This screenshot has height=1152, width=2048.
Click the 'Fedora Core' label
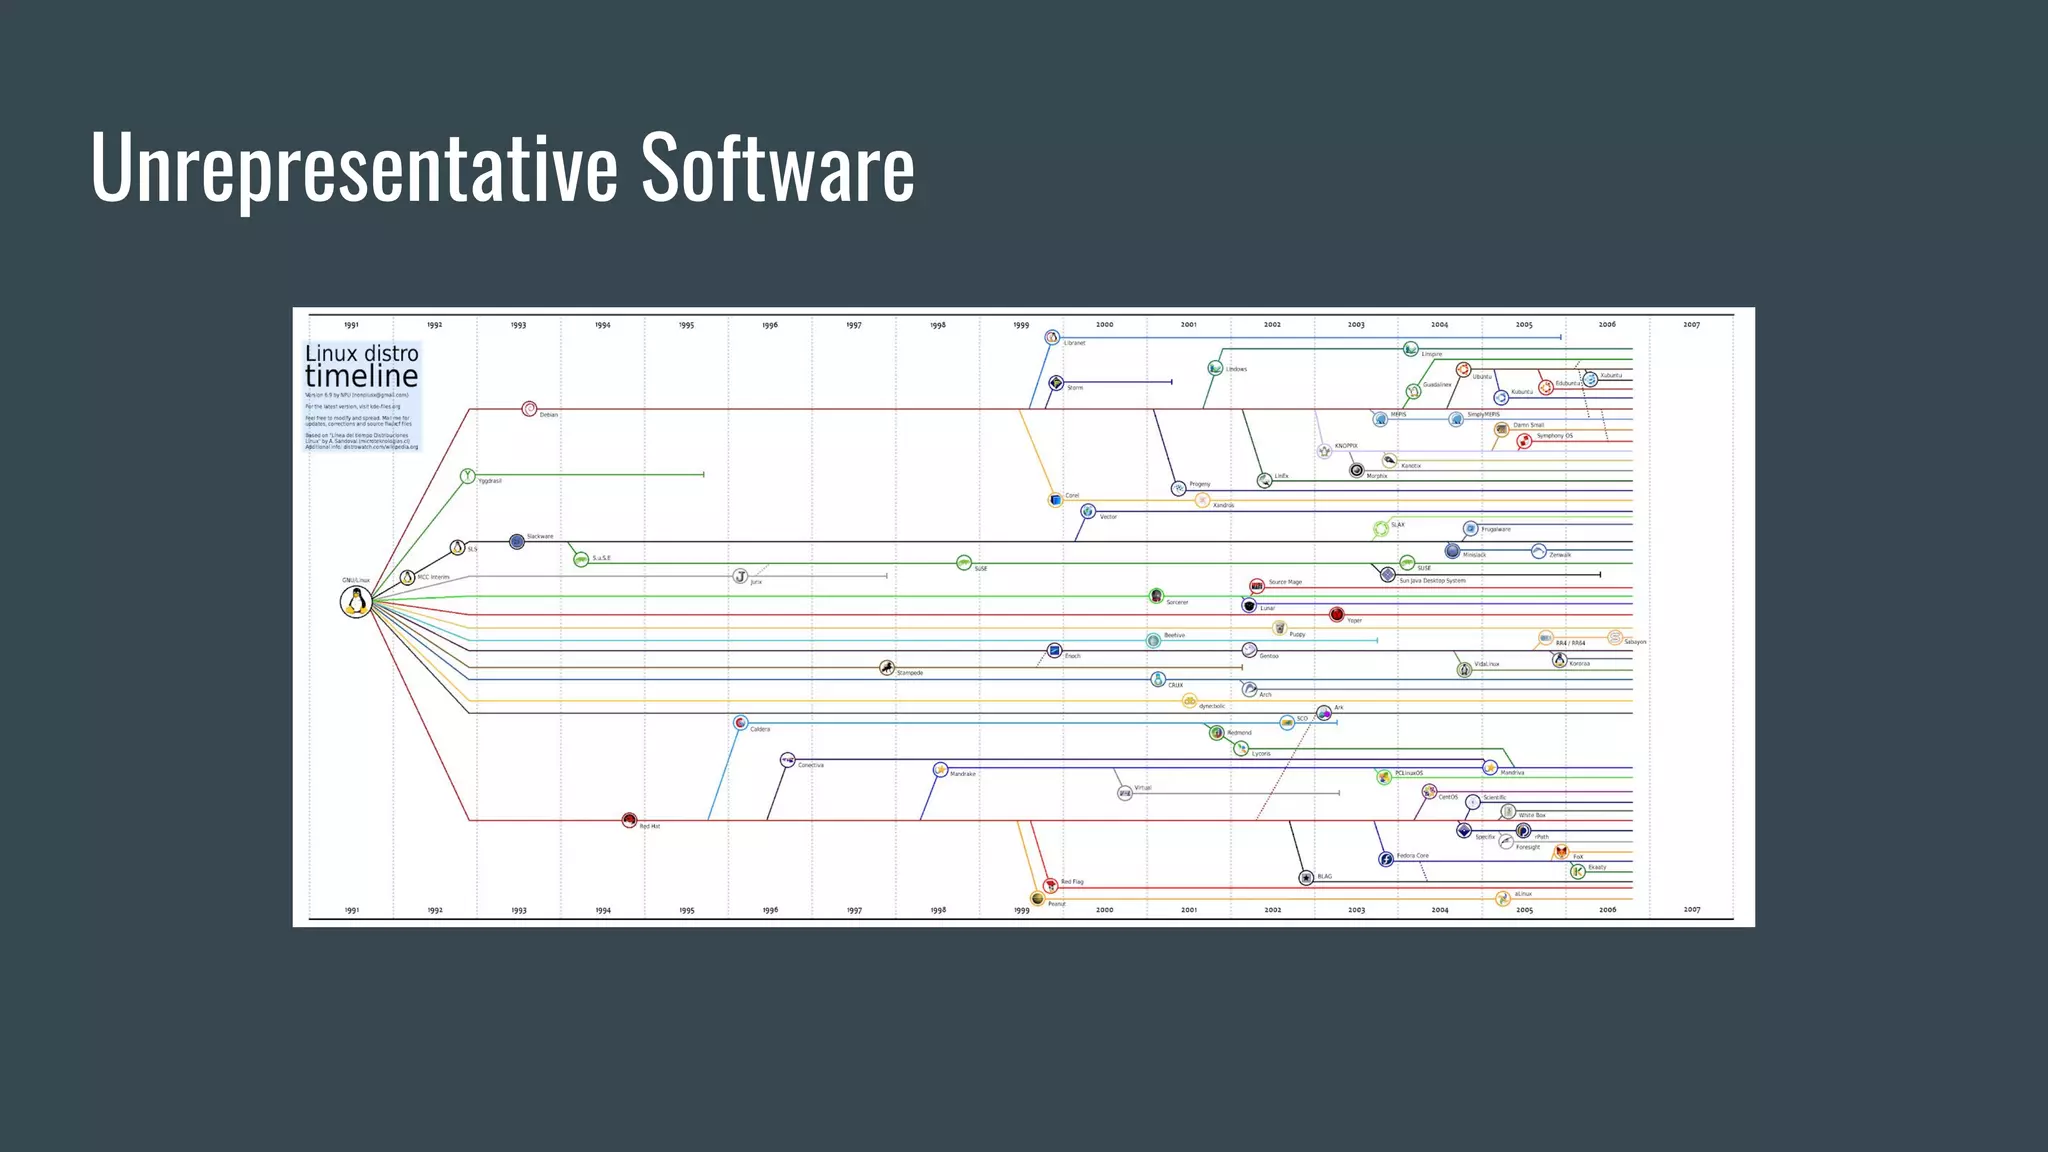click(1413, 856)
